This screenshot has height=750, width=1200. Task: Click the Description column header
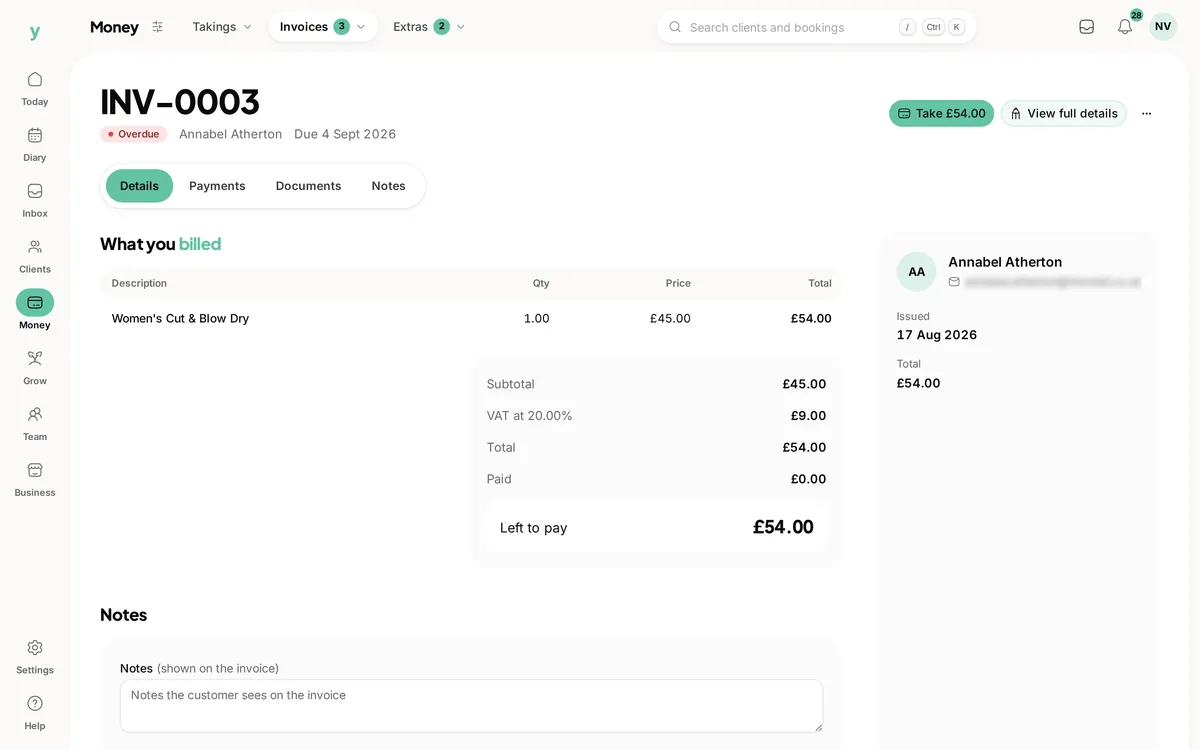tap(139, 283)
